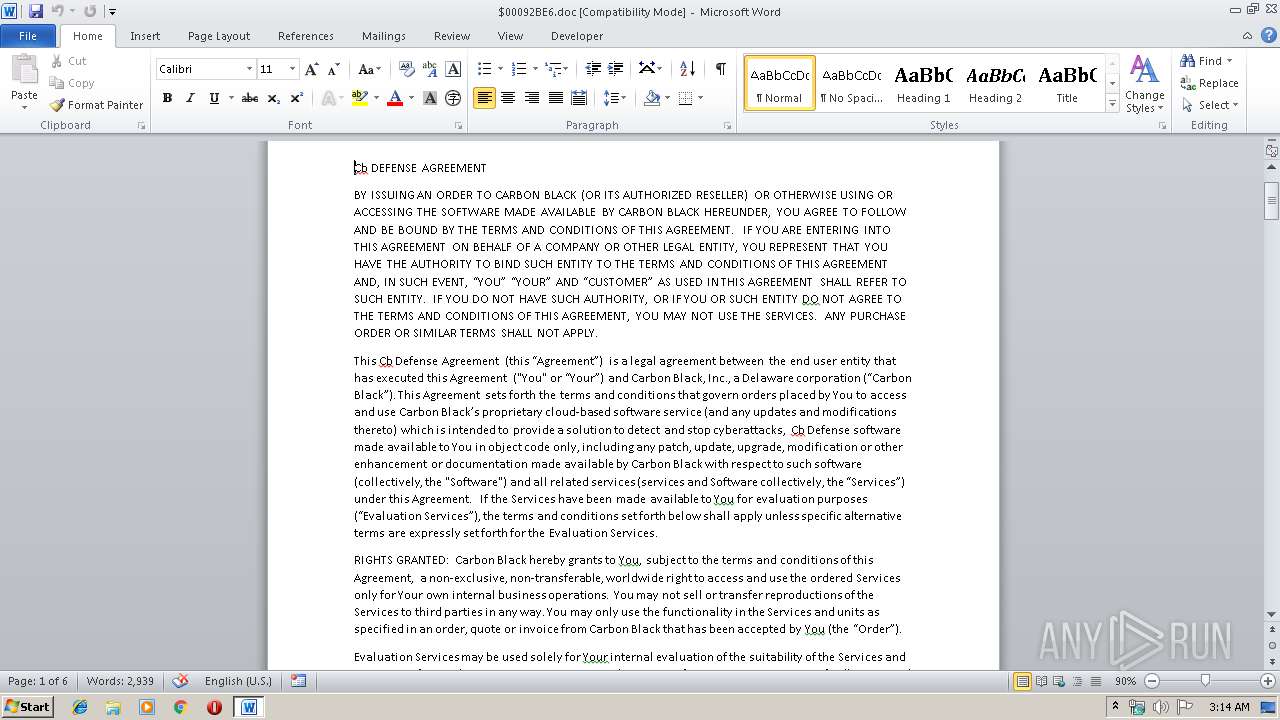Viewport: 1280px width, 720px height.
Task: Open the Borders dropdown arrow
Action: [x=700, y=98]
